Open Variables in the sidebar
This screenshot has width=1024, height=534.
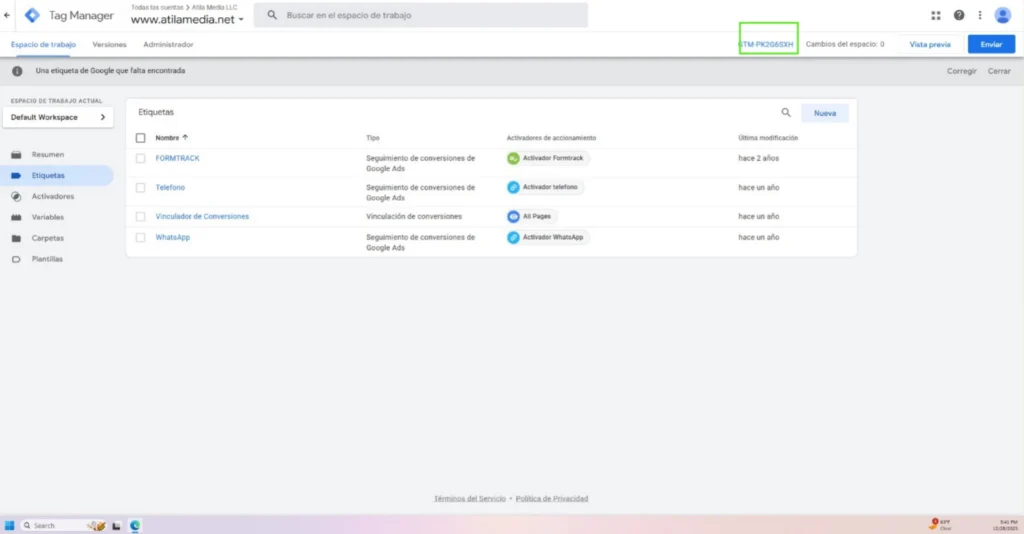point(48,217)
